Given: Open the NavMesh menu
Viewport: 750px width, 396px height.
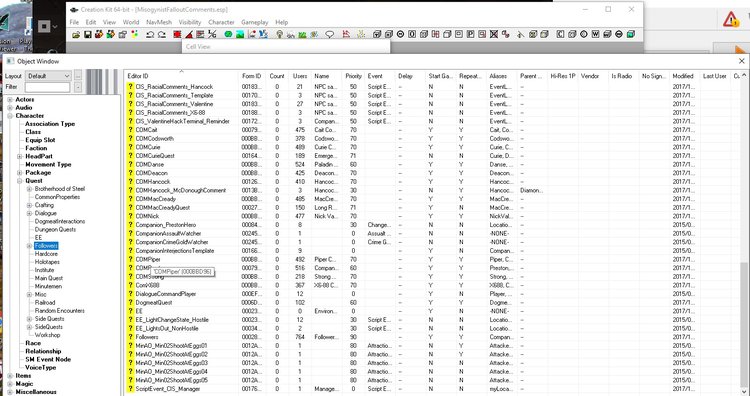Looking at the screenshot, I should 158,22.
